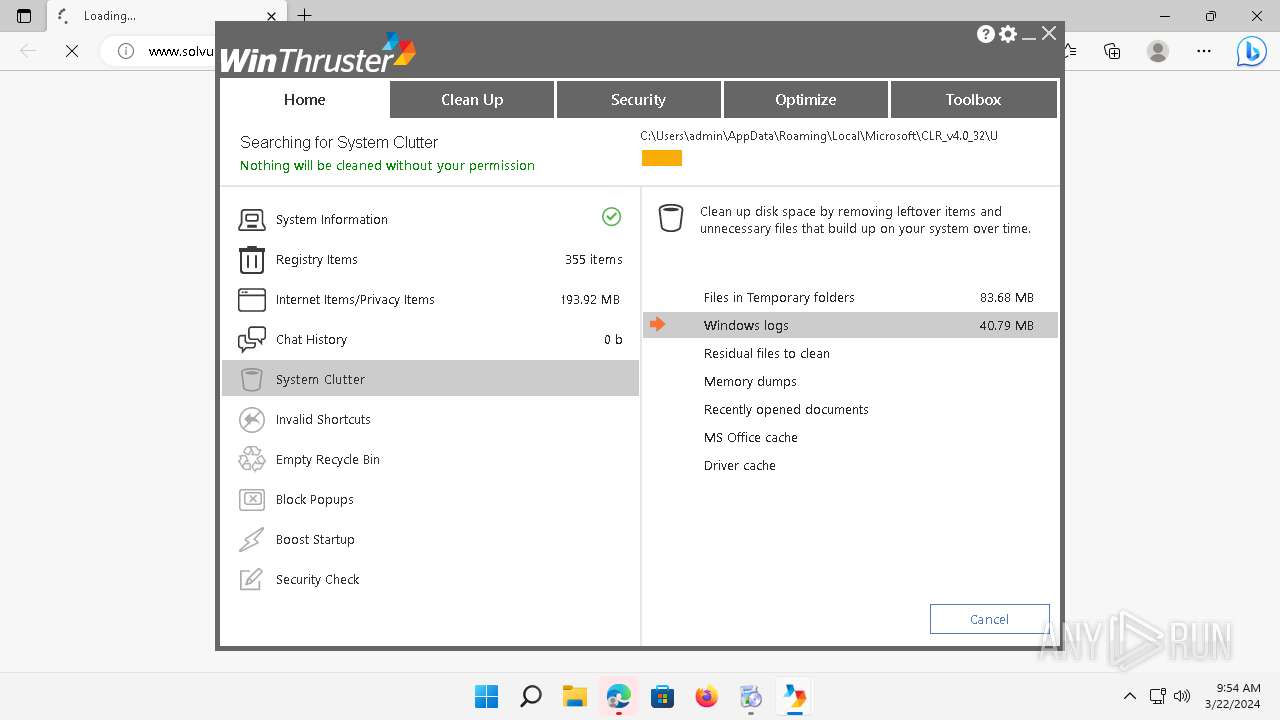Click the Registry Items trash can icon
This screenshot has height=720, width=1280.
pyautogui.click(x=252, y=260)
